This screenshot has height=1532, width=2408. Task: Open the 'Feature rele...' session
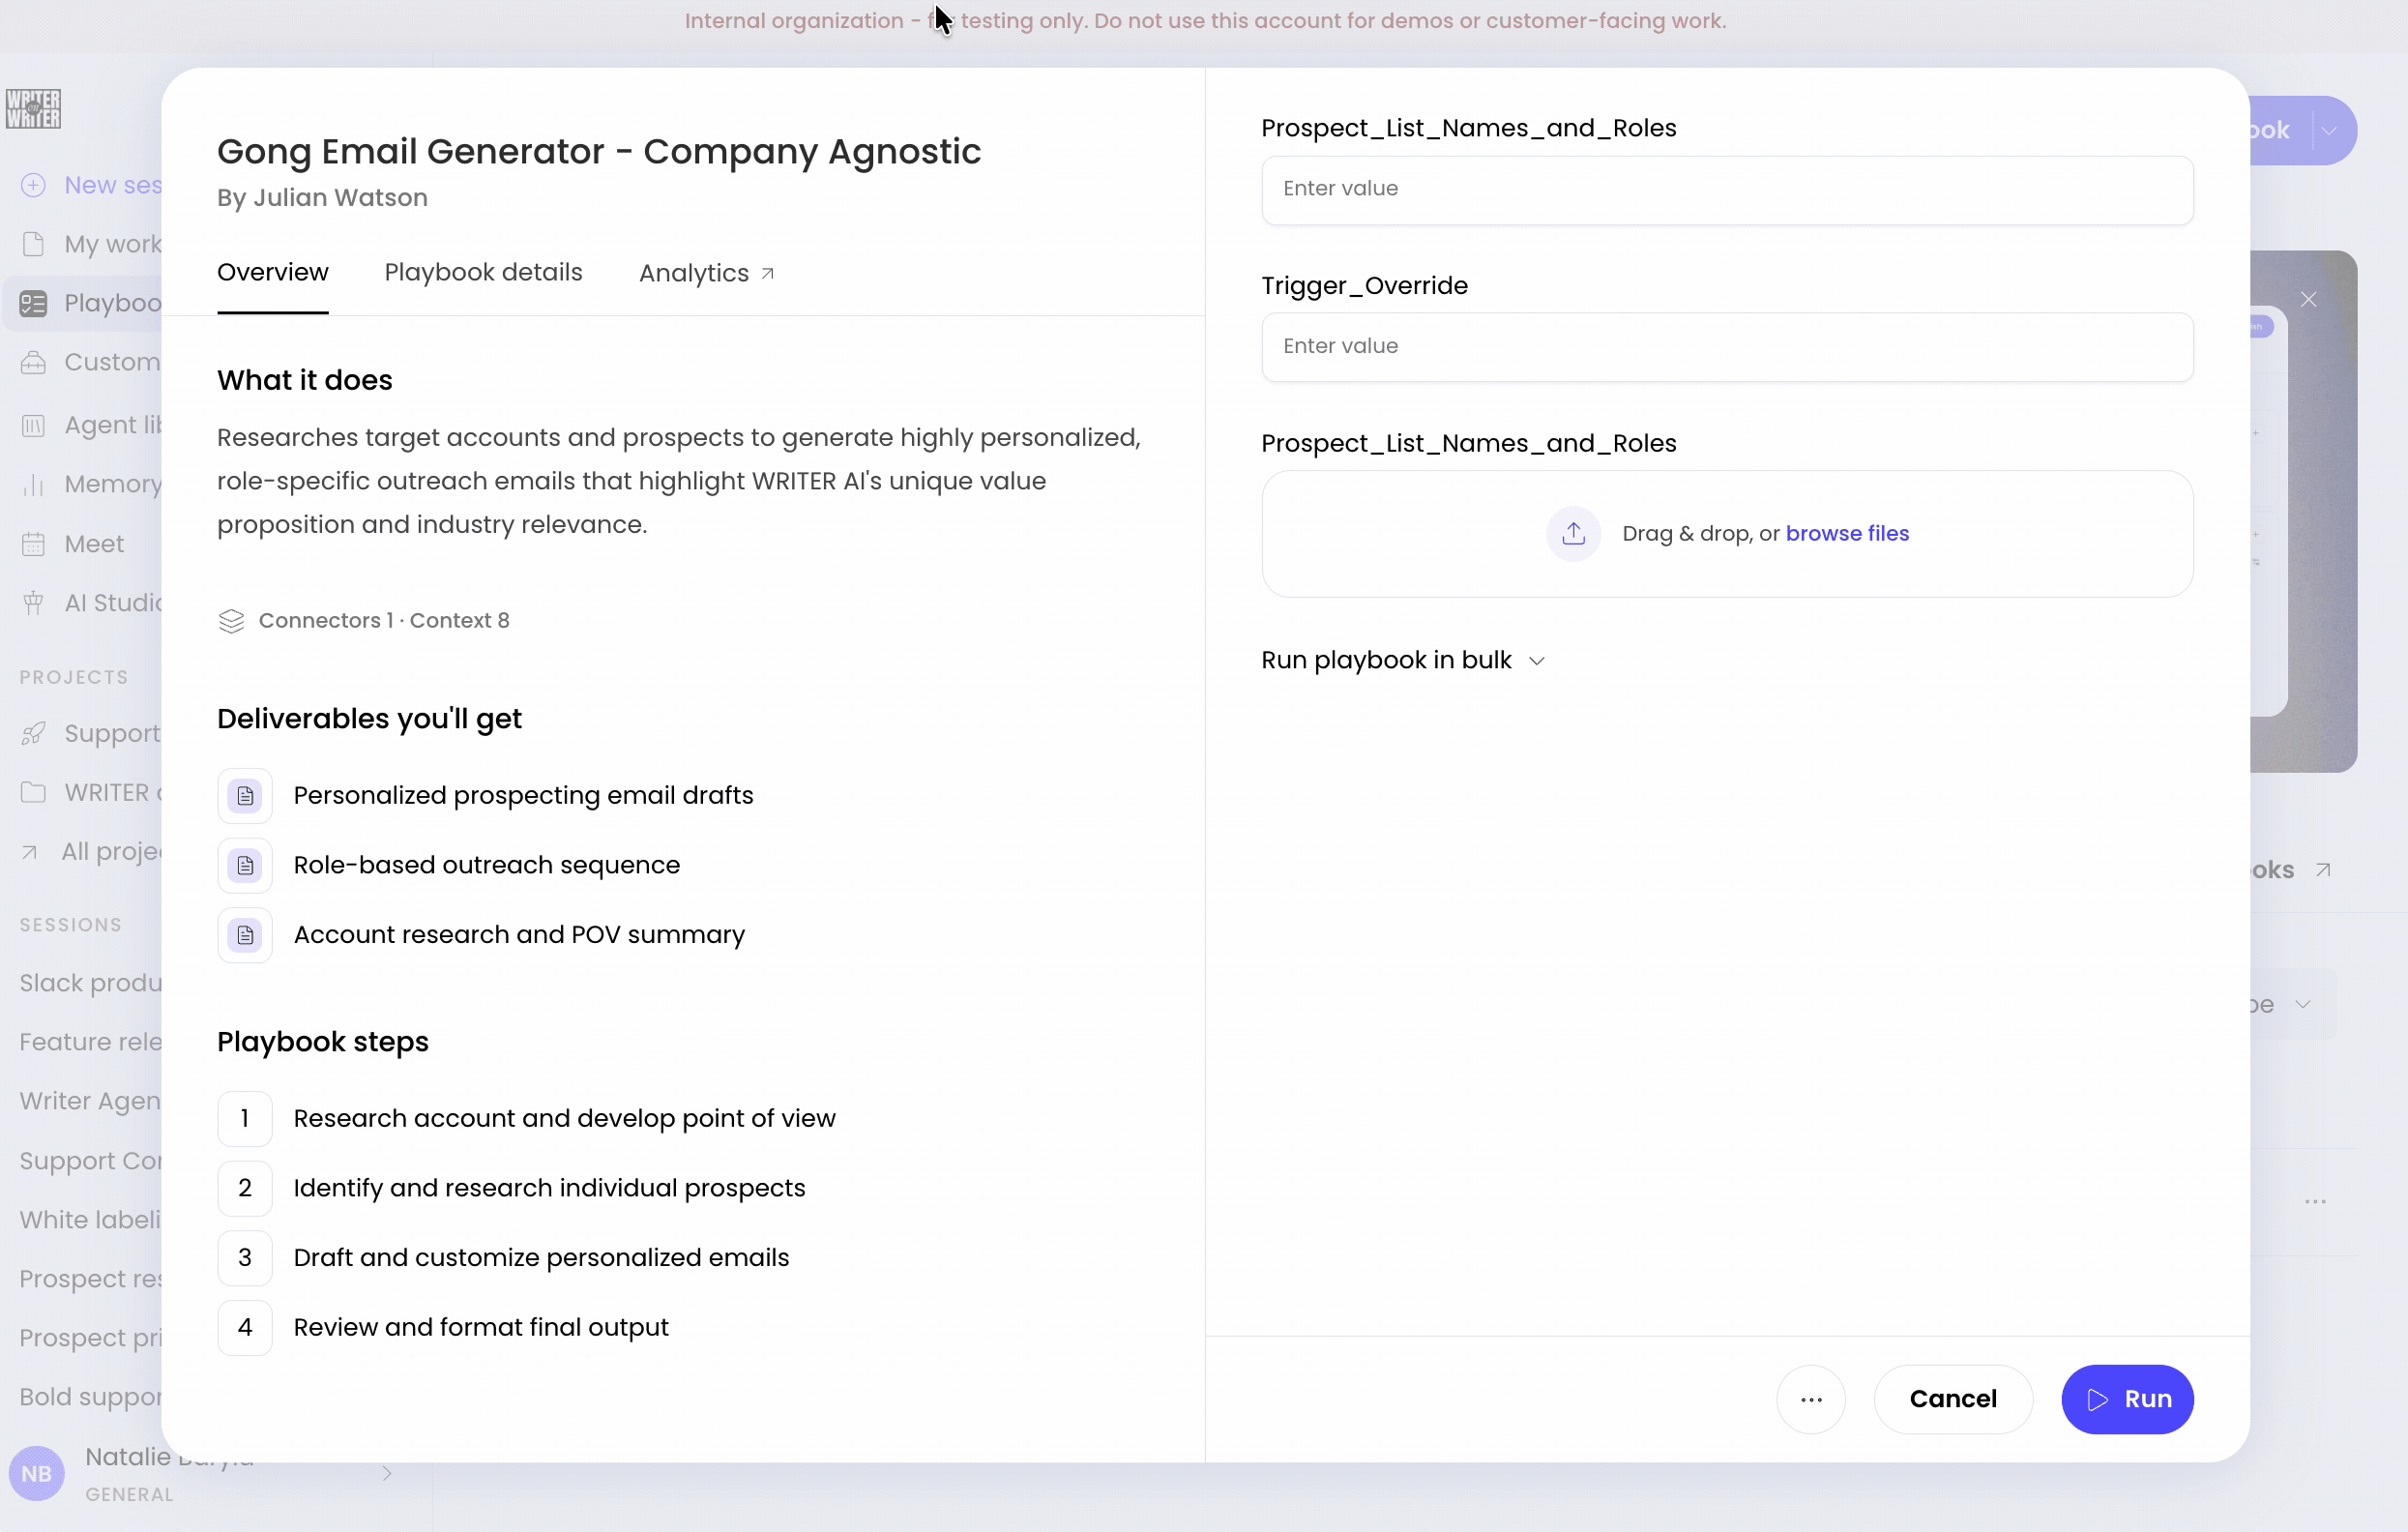[x=90, y=1042]
